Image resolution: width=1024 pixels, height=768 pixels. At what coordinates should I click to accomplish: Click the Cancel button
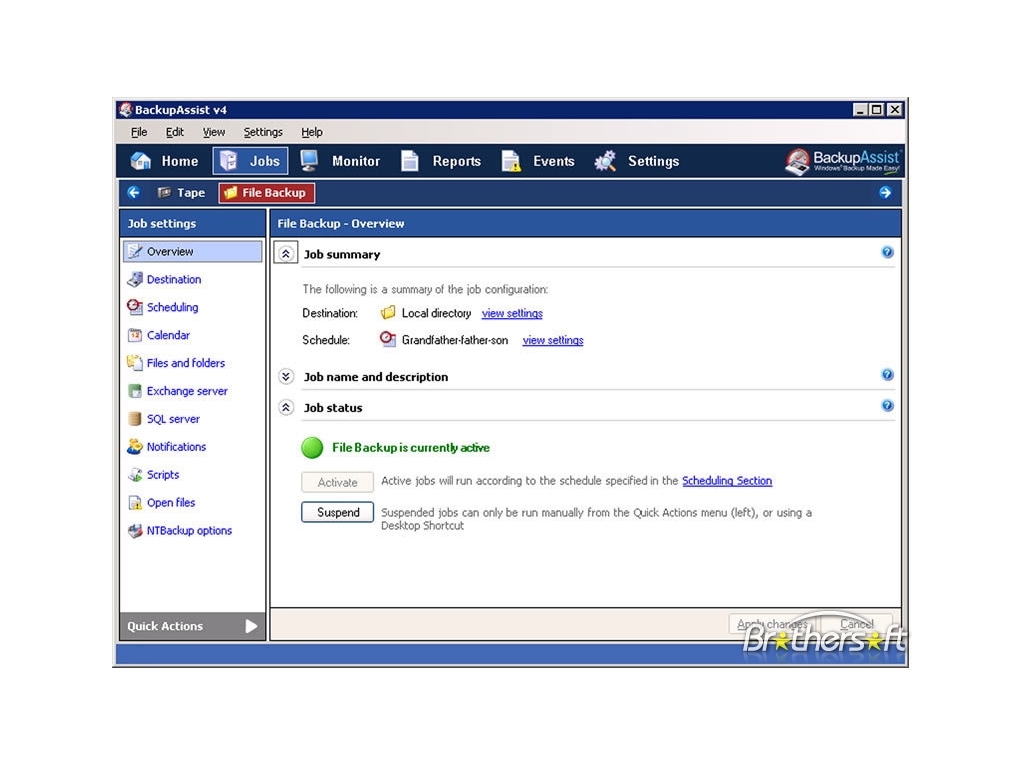pos(856,624)
